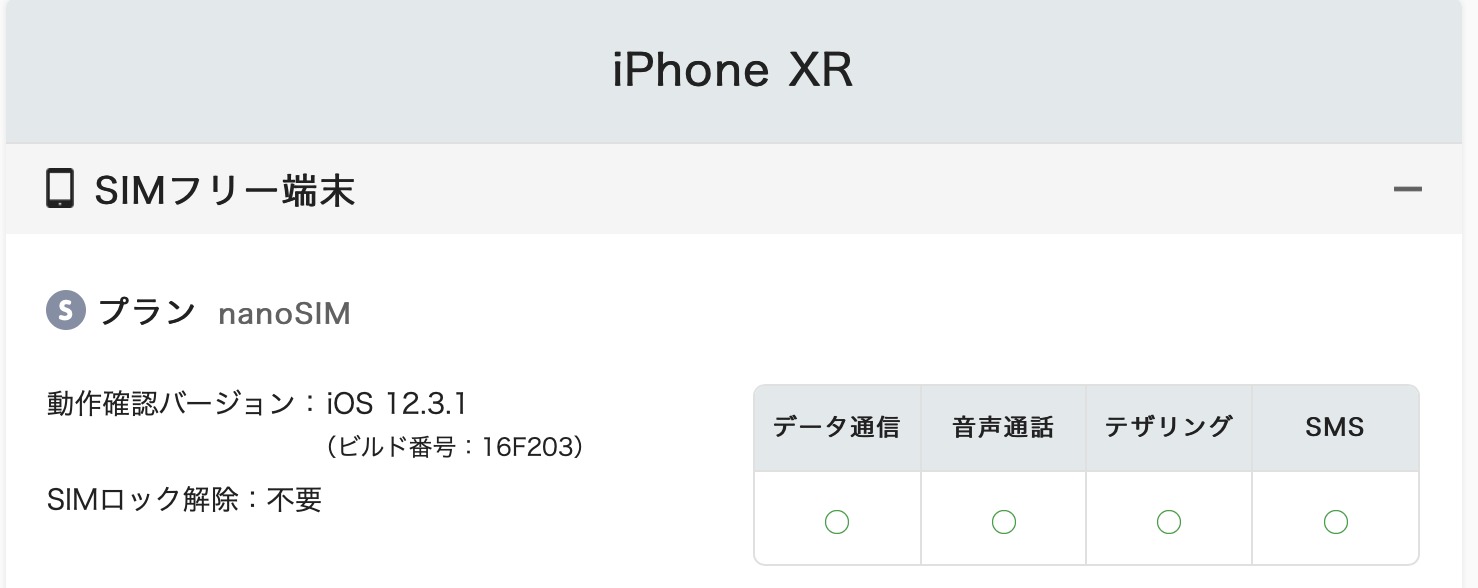Click the ビルド番号 16F203 text
This screenshot has width=1478, height=588.
455,447
